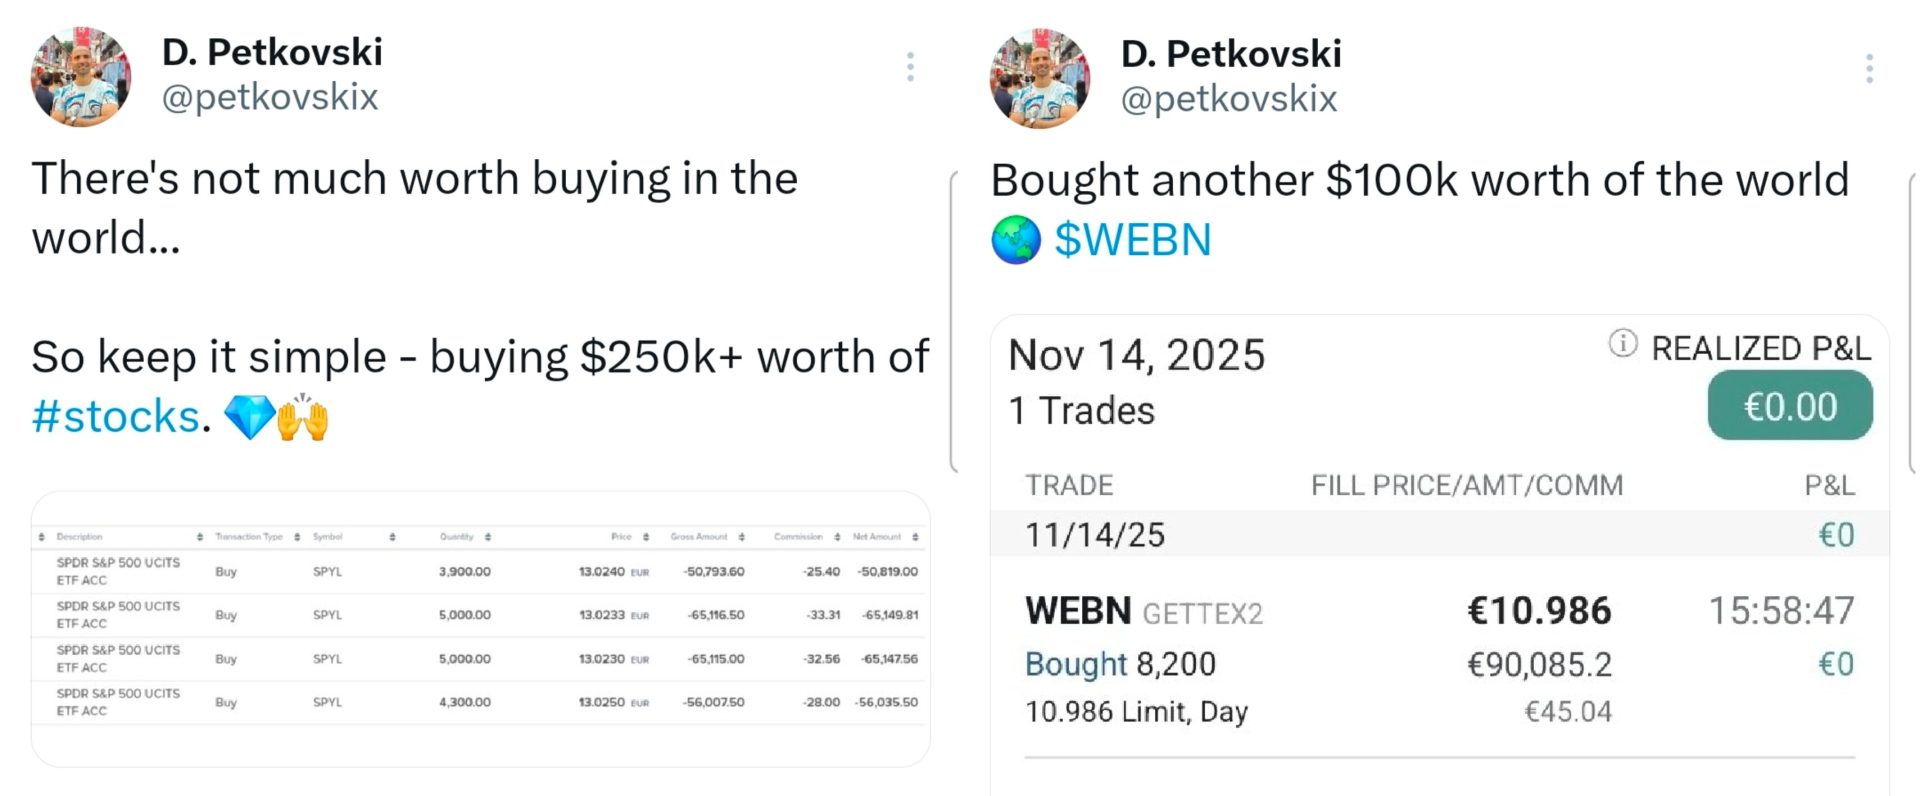Viewport: 1920px width, 796px height.
Task: Sort the Symbol column
Action: point(392,536)
